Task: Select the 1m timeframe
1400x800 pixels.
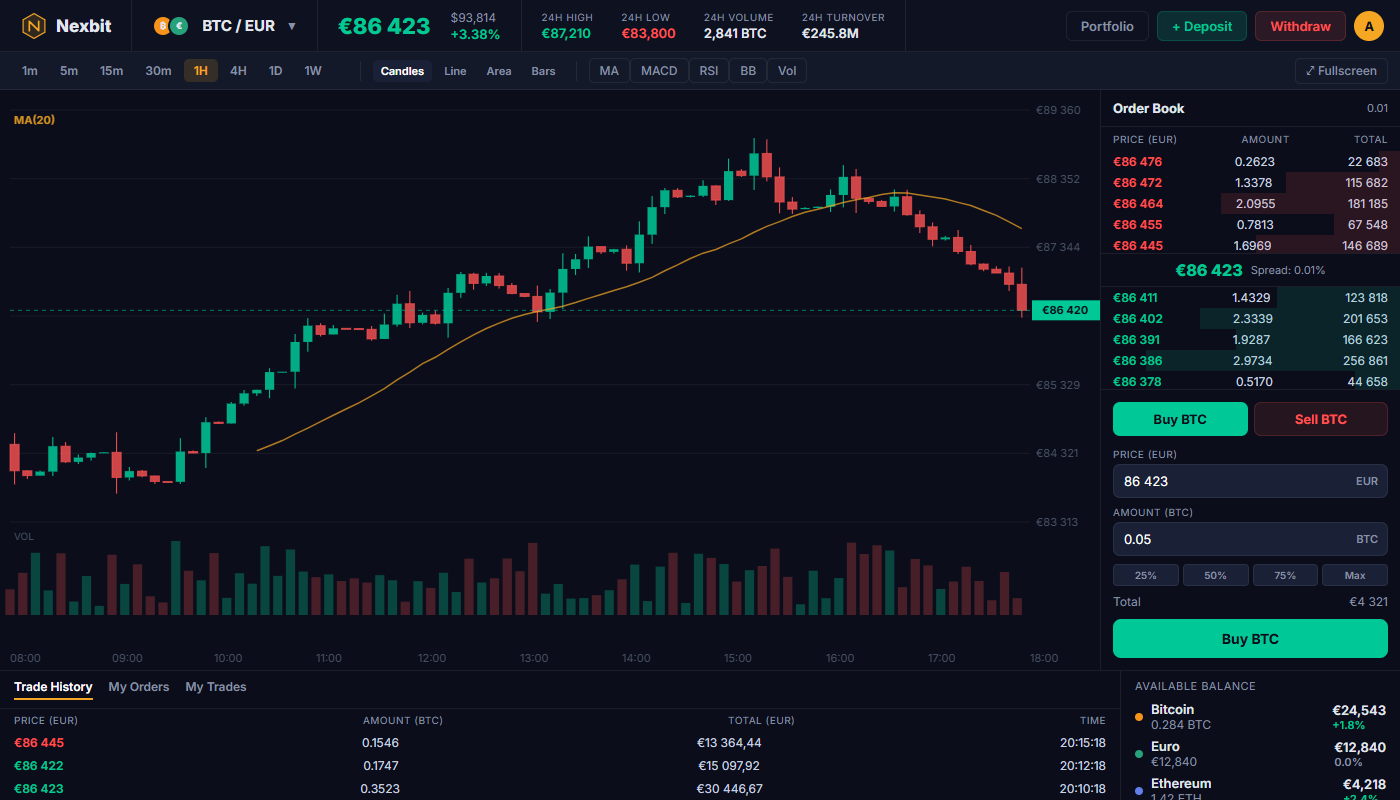Action: 30,71
